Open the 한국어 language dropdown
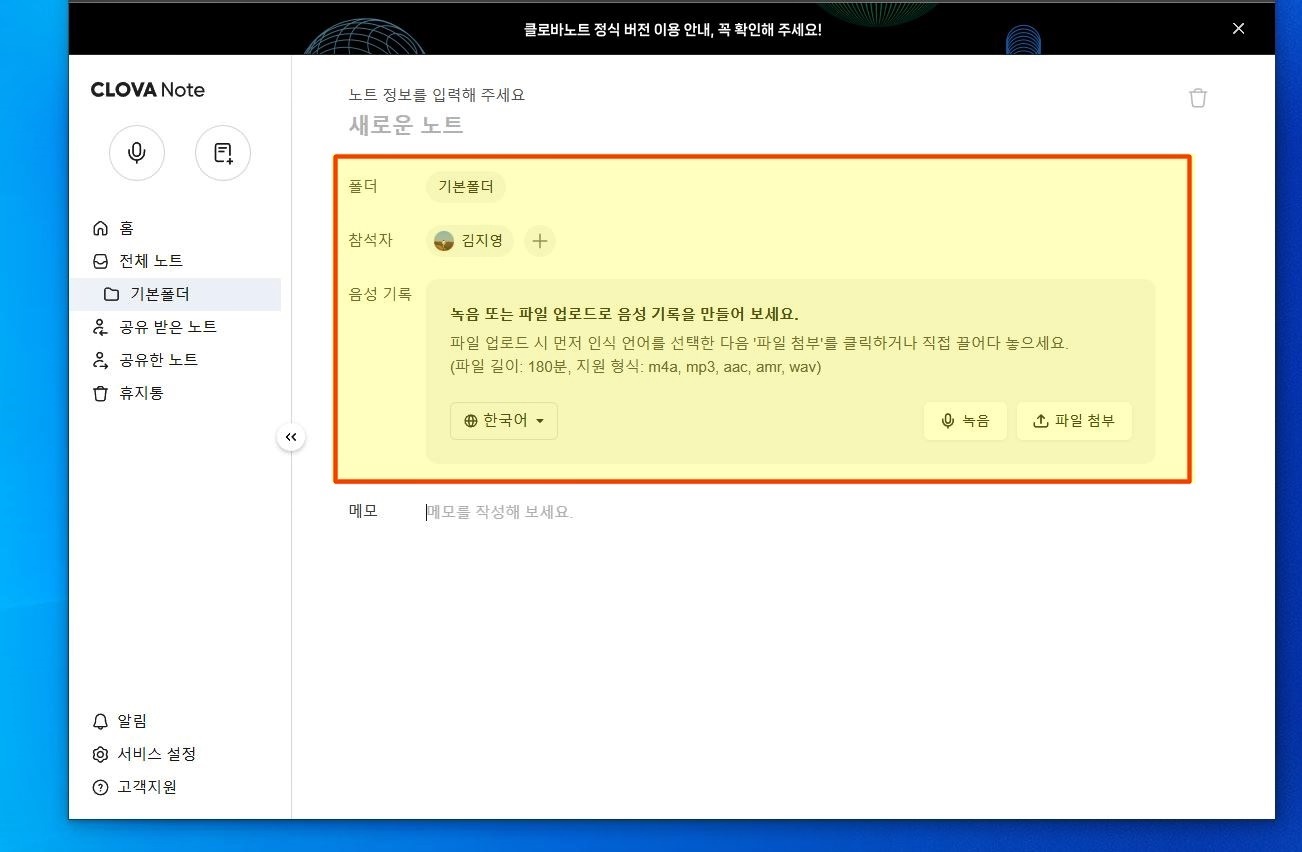The image size is (1302, 852). 504,421
